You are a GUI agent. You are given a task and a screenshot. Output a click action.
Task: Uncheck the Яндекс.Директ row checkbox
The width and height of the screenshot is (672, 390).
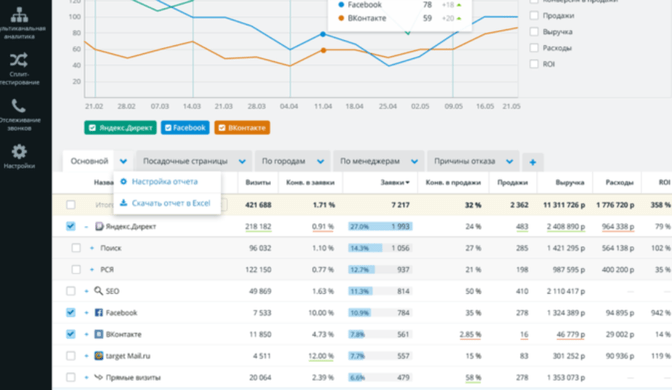(x=71, y=226)
